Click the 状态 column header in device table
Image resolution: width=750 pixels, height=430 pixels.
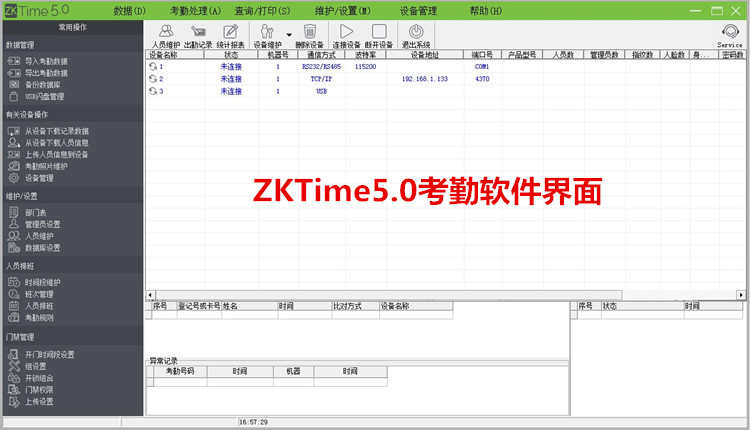(231, 55)
